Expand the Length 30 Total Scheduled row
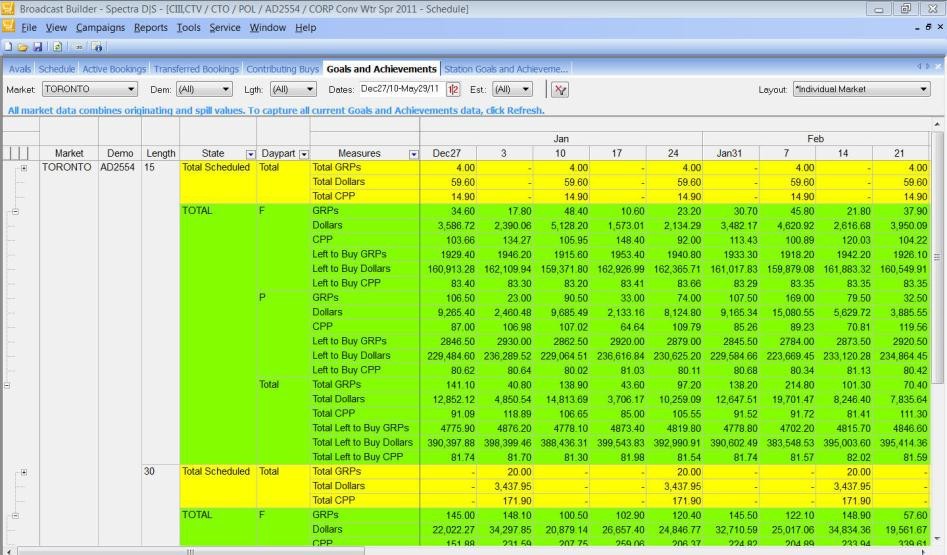 tap(24, 472)
